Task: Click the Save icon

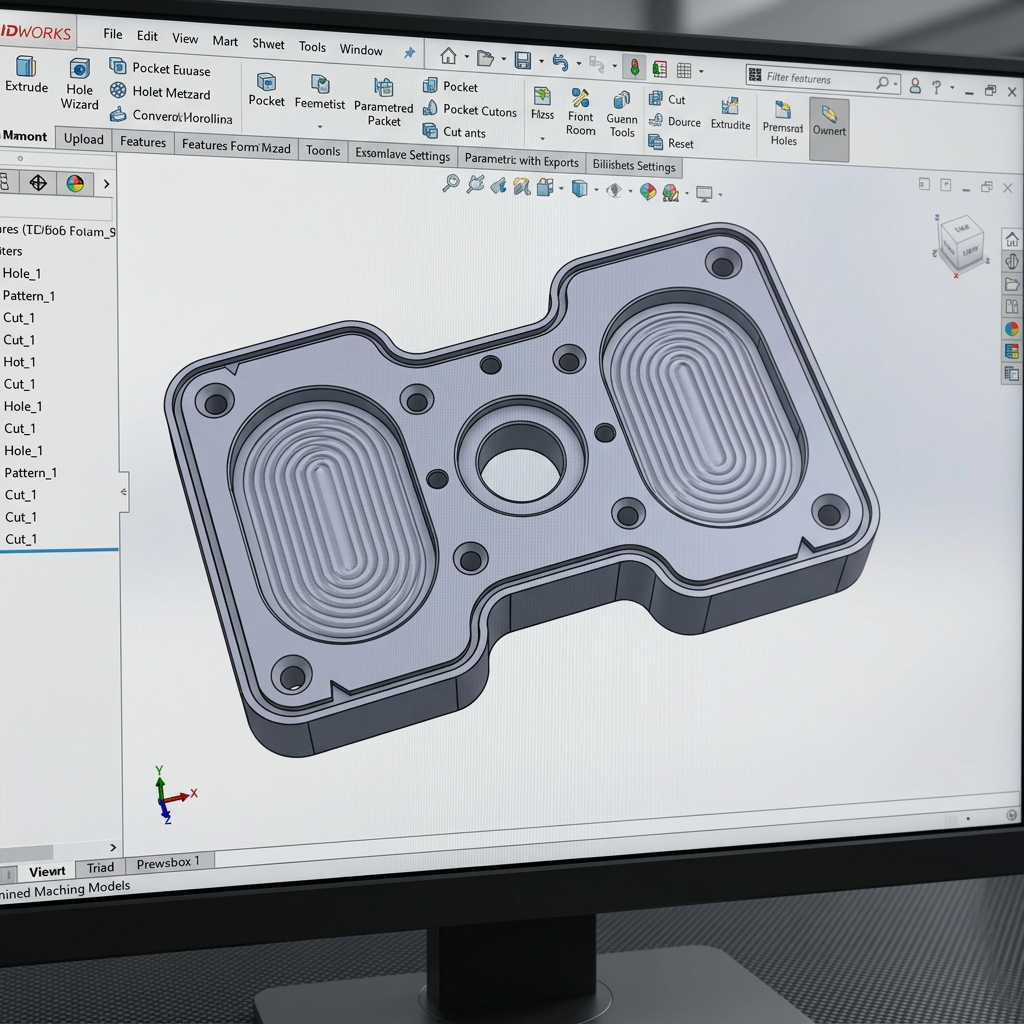Action: [522, 61]
